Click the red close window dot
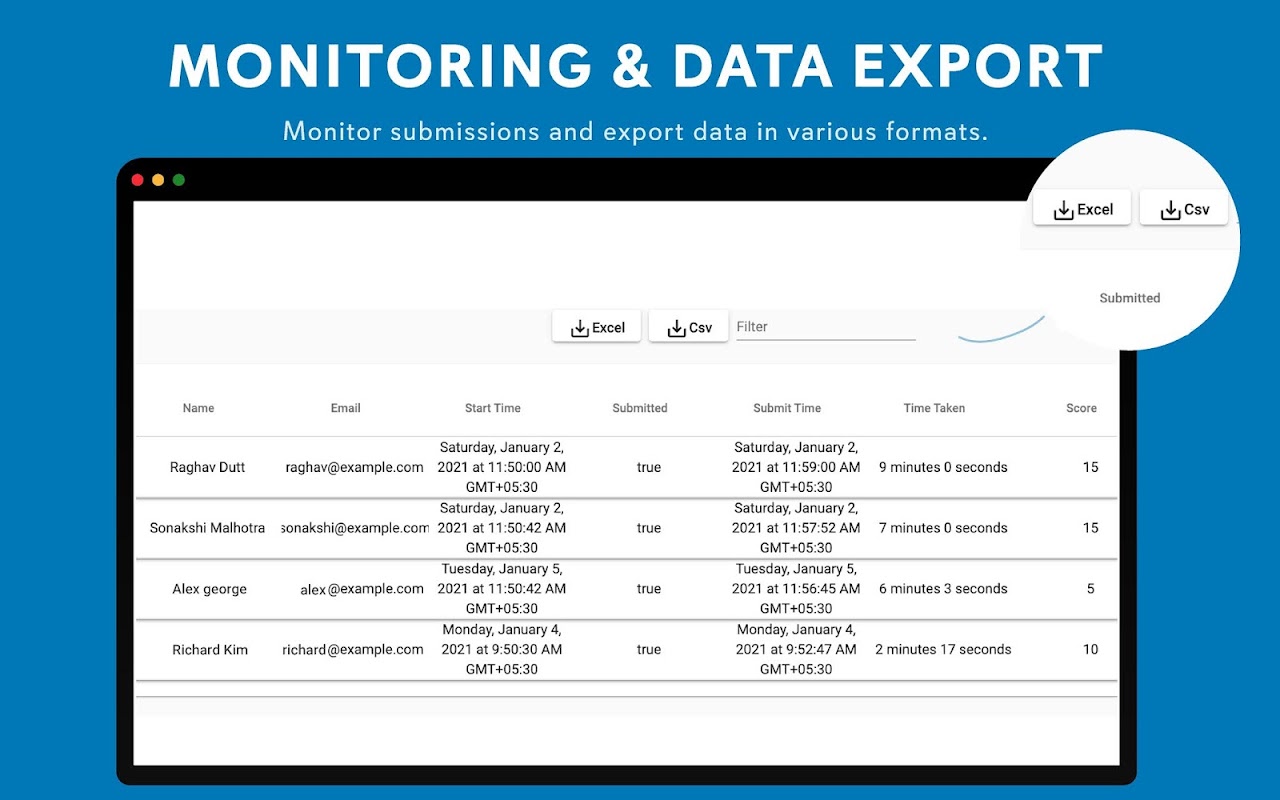Viewport: 1280px width, 800px height. (137, 180)
